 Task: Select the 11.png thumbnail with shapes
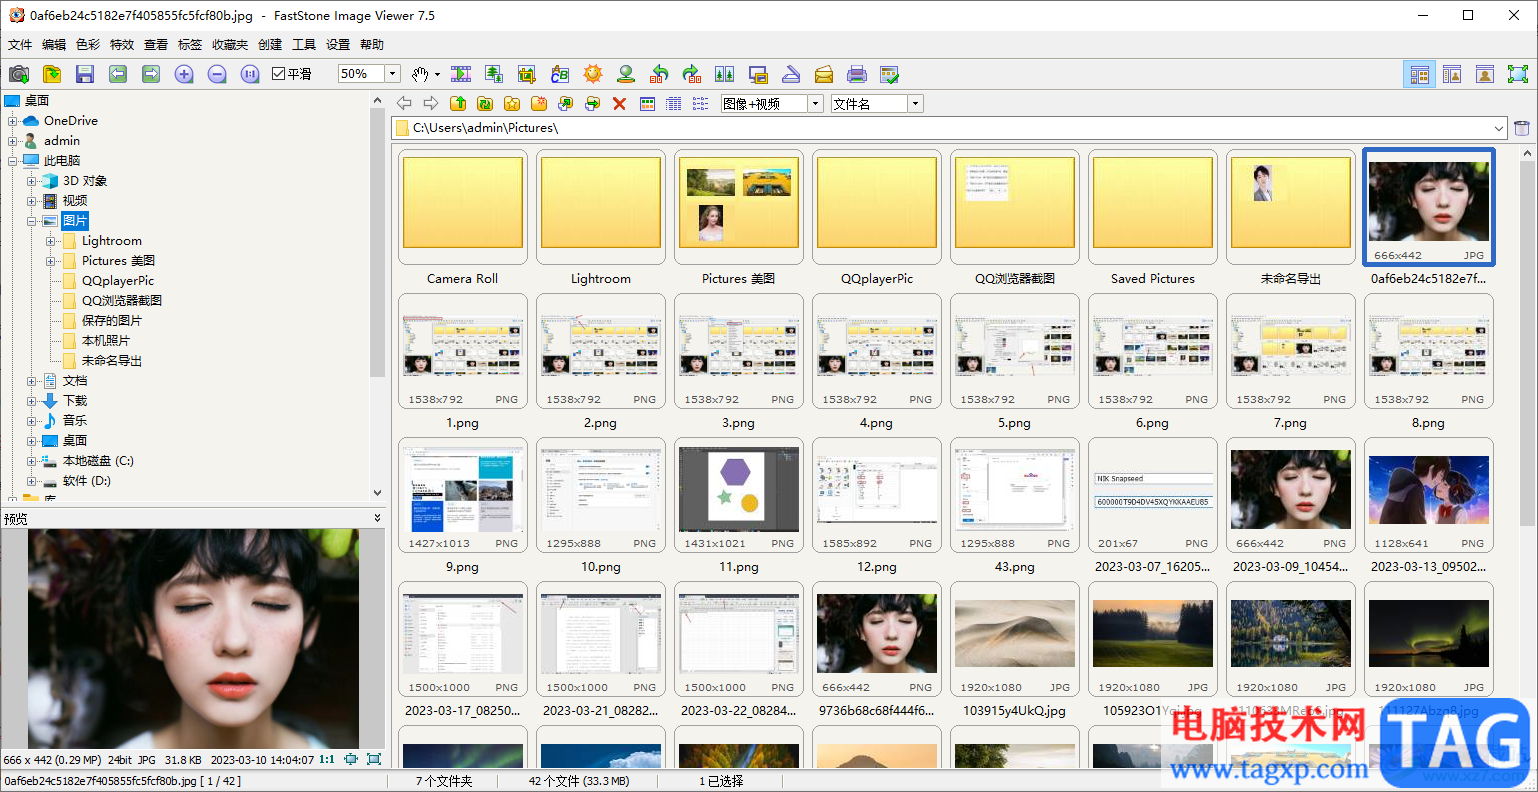coord(738,490)
